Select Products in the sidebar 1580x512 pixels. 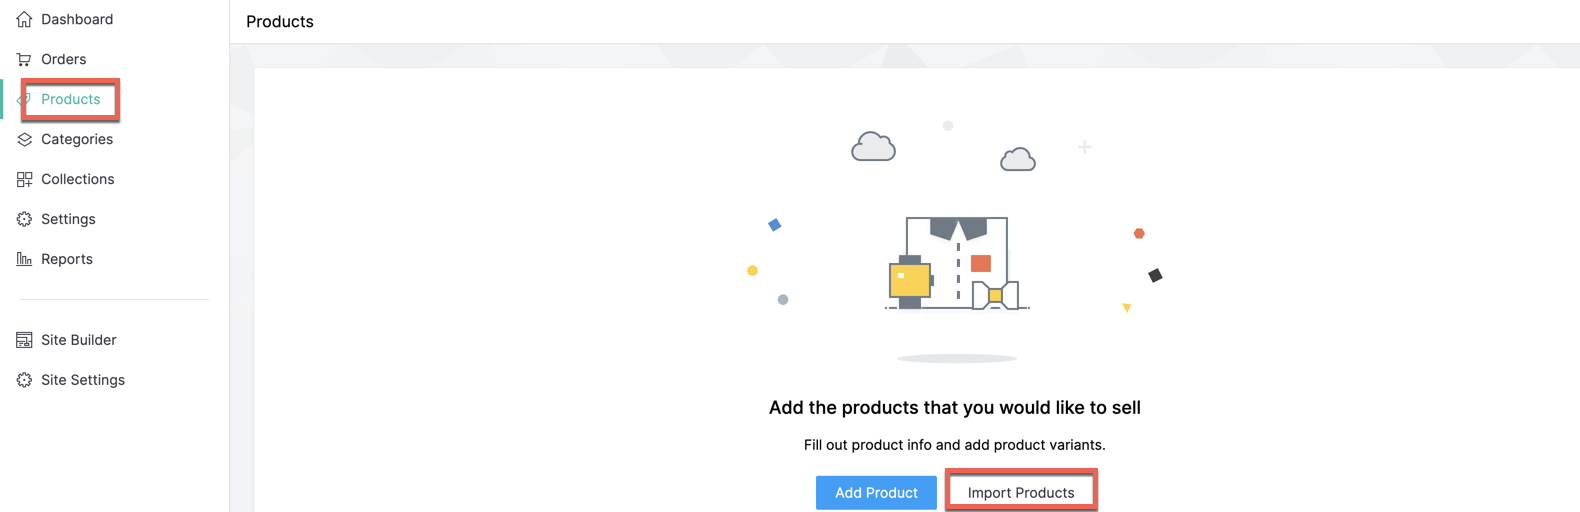click(x=70, y=99)
